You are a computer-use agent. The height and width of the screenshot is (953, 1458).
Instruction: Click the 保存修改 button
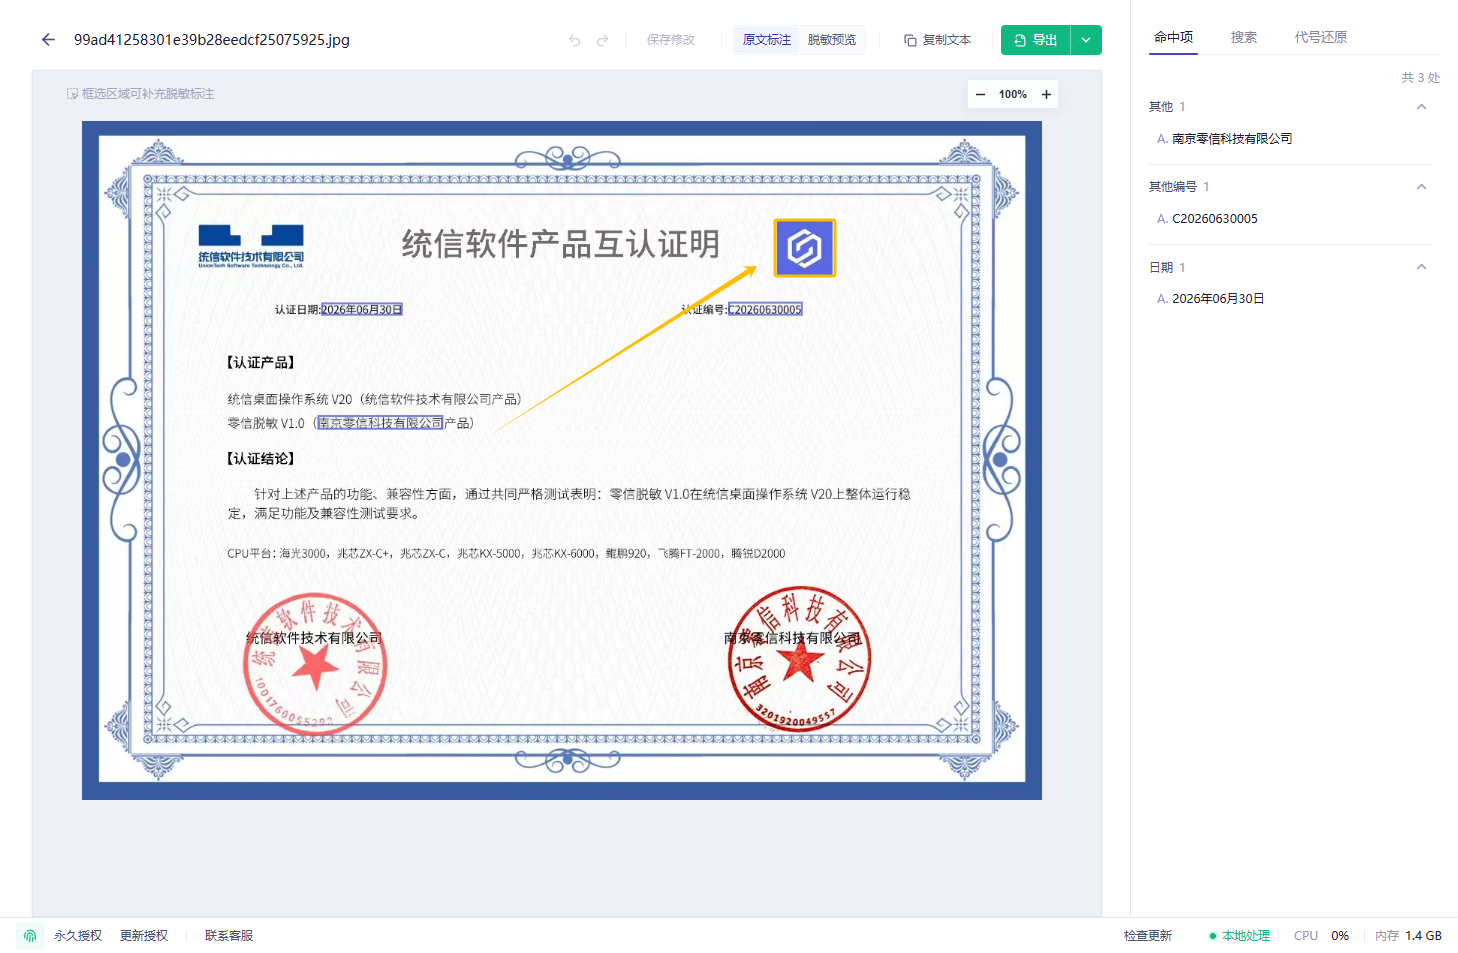tap(670, 40)
